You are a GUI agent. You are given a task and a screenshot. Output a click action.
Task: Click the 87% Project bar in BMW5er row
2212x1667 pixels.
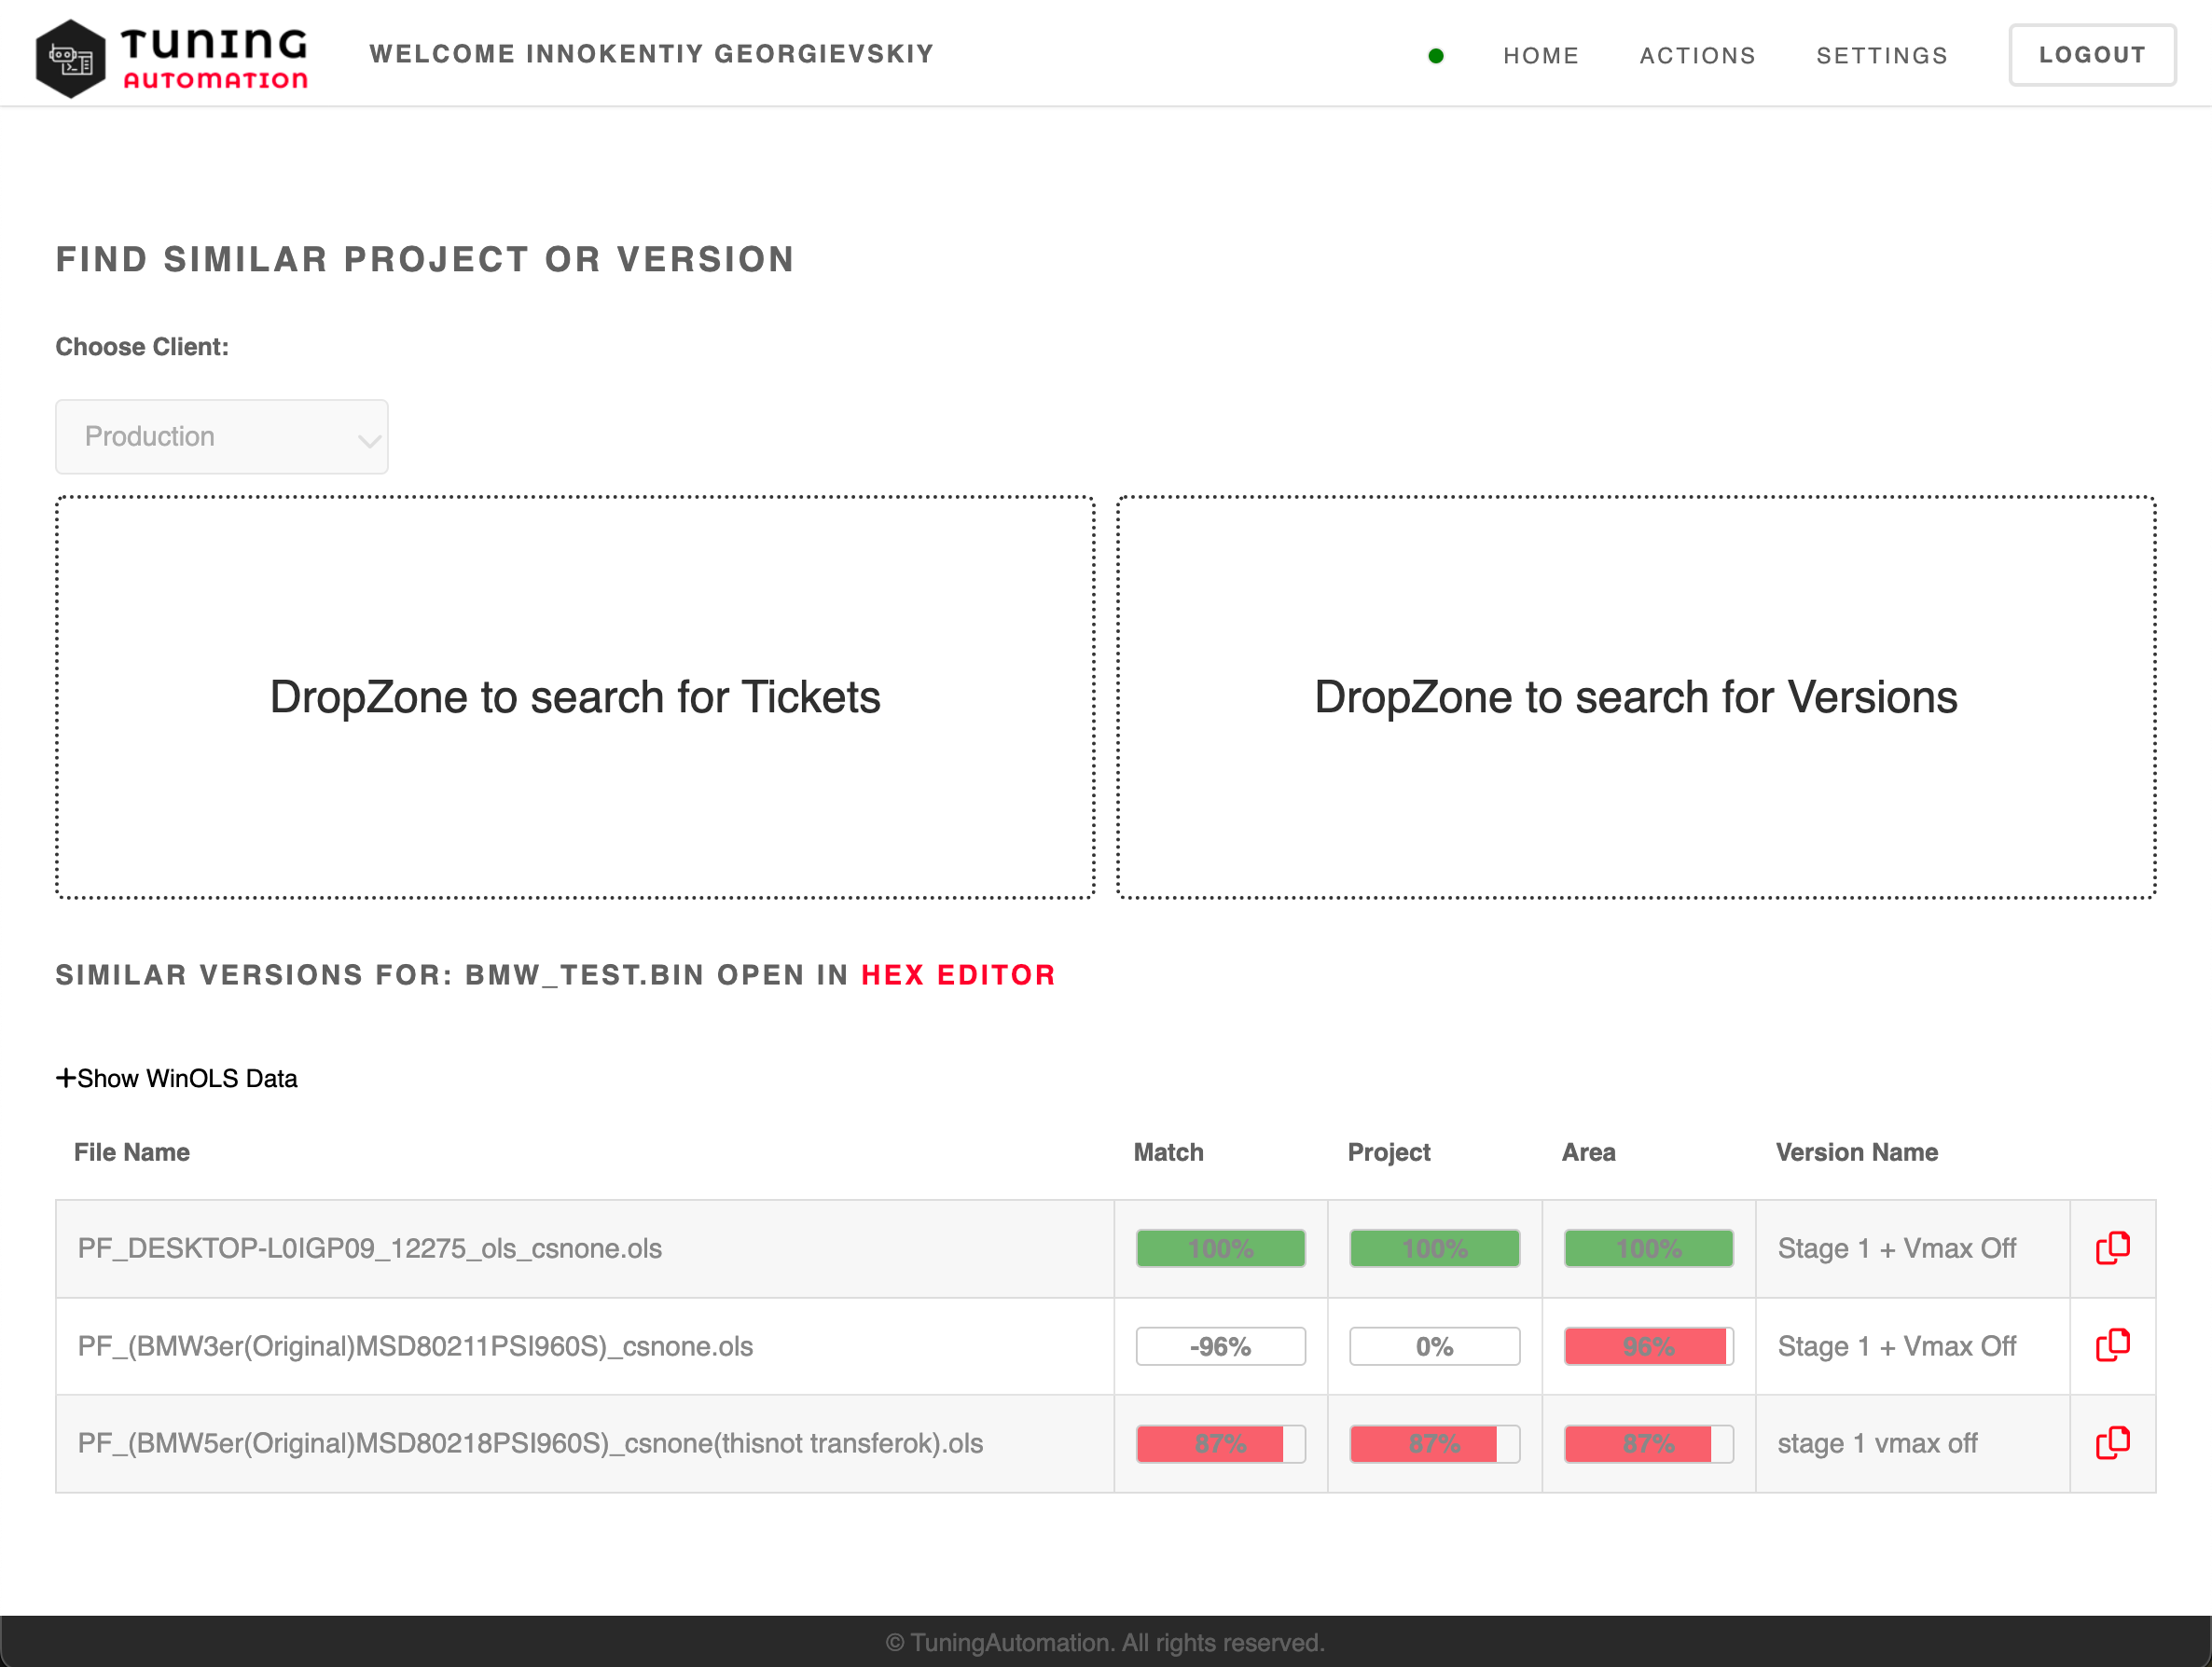(1434, 1444)
